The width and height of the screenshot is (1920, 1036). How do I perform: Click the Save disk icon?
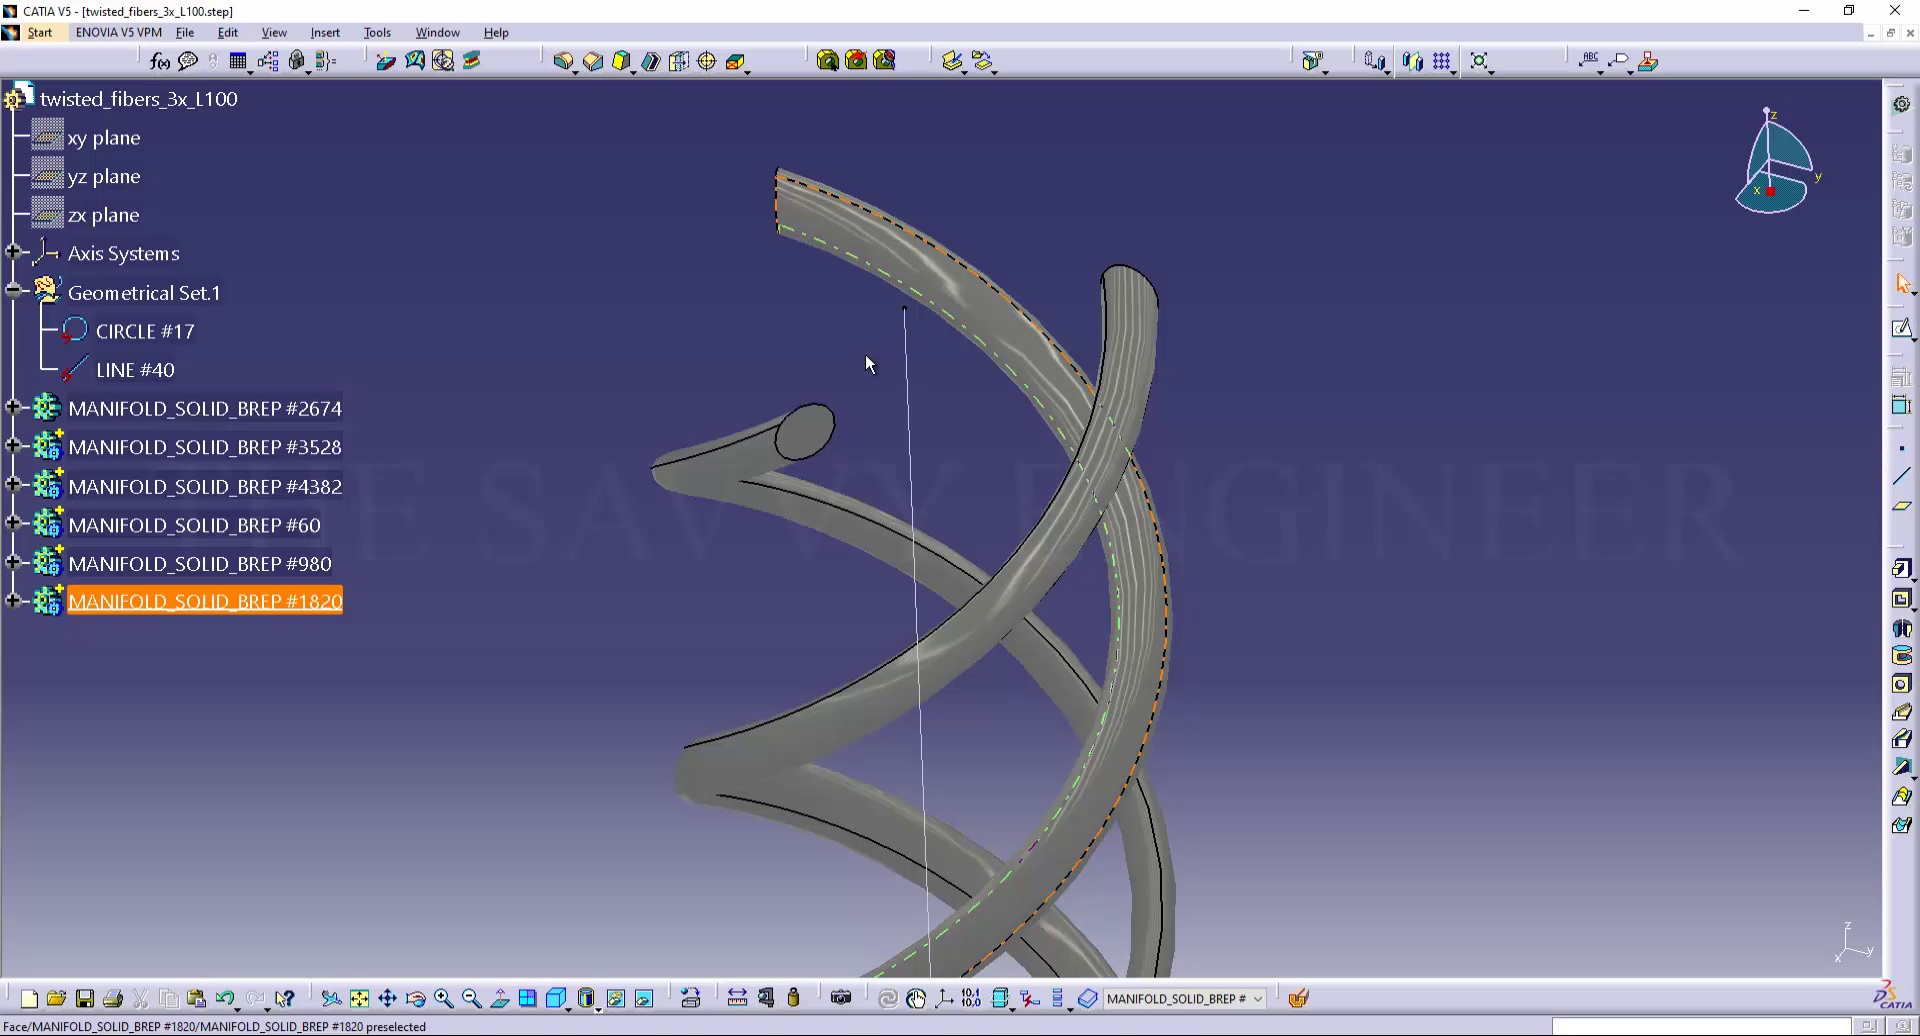(85, 998)
